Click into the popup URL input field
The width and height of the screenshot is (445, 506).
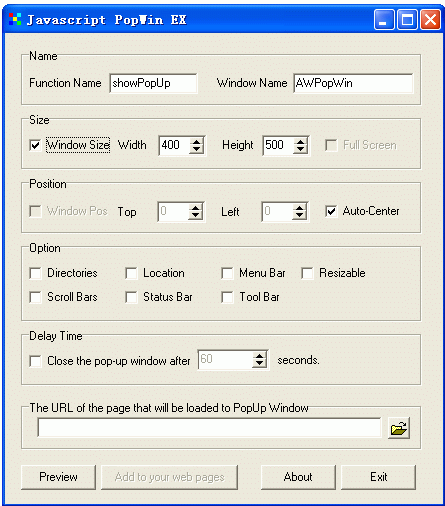click(x=209, y=427)
